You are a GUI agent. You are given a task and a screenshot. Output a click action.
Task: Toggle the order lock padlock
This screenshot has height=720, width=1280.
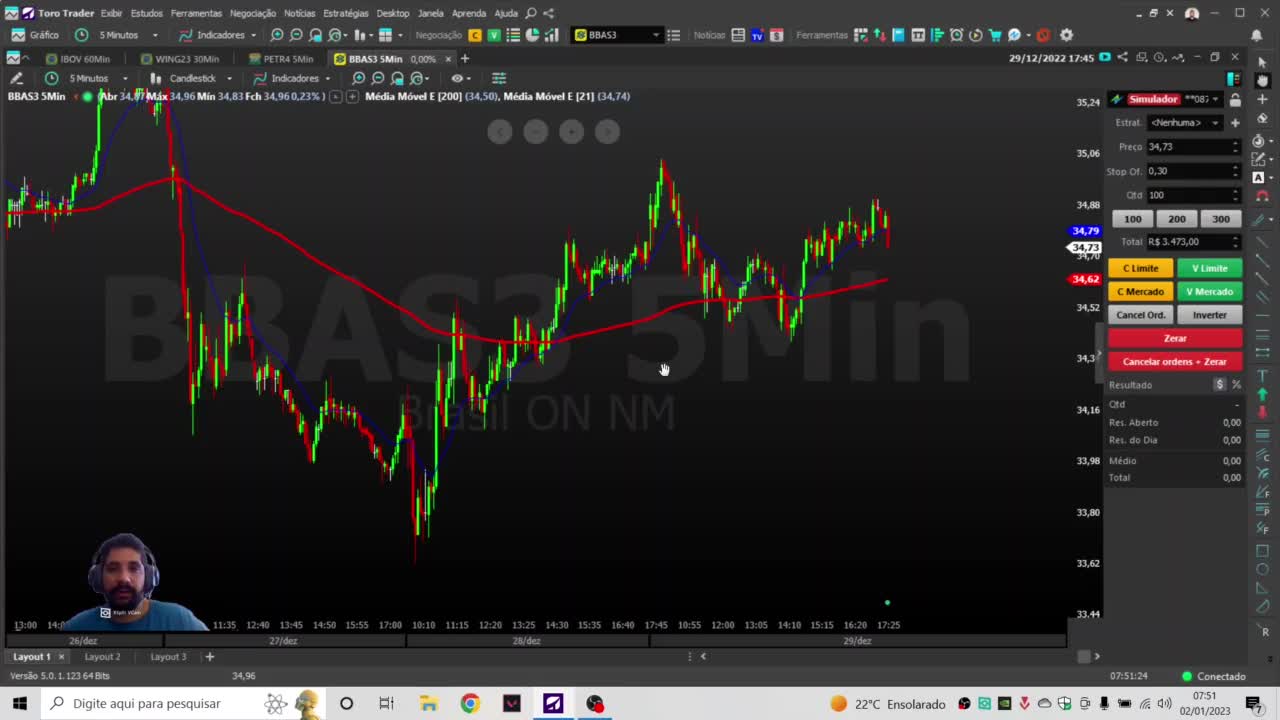point(1235,99)
